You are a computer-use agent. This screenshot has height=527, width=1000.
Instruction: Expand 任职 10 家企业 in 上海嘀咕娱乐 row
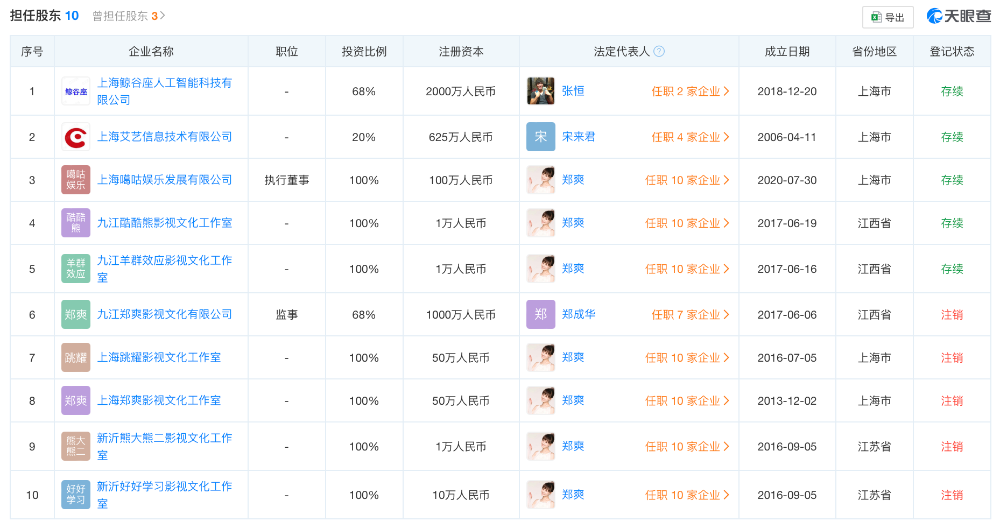pos(687,180)
